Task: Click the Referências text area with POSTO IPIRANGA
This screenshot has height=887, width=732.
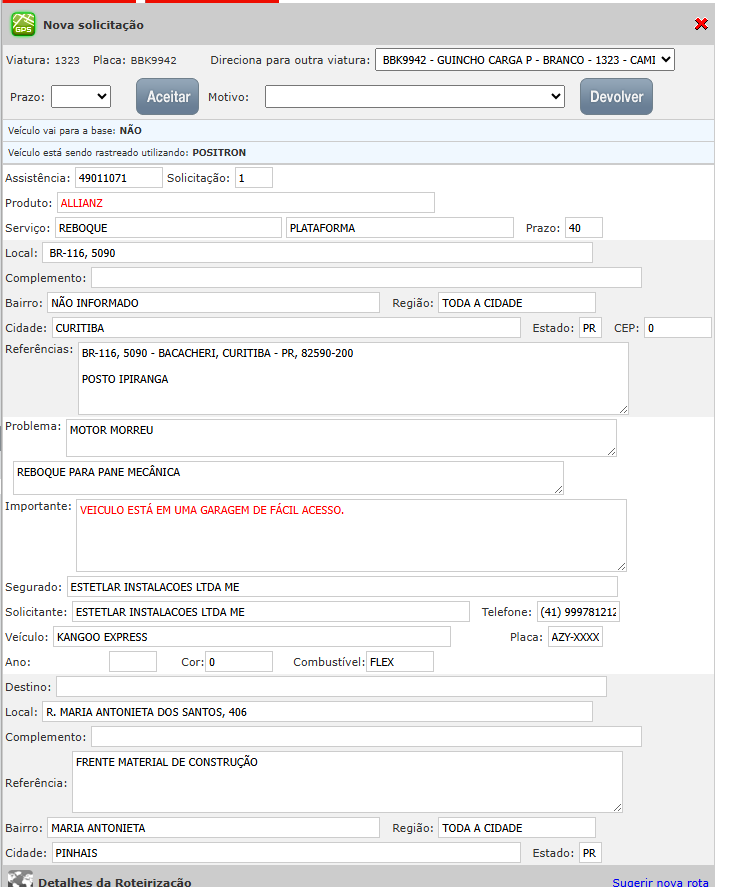Action: tap(353, 378)
